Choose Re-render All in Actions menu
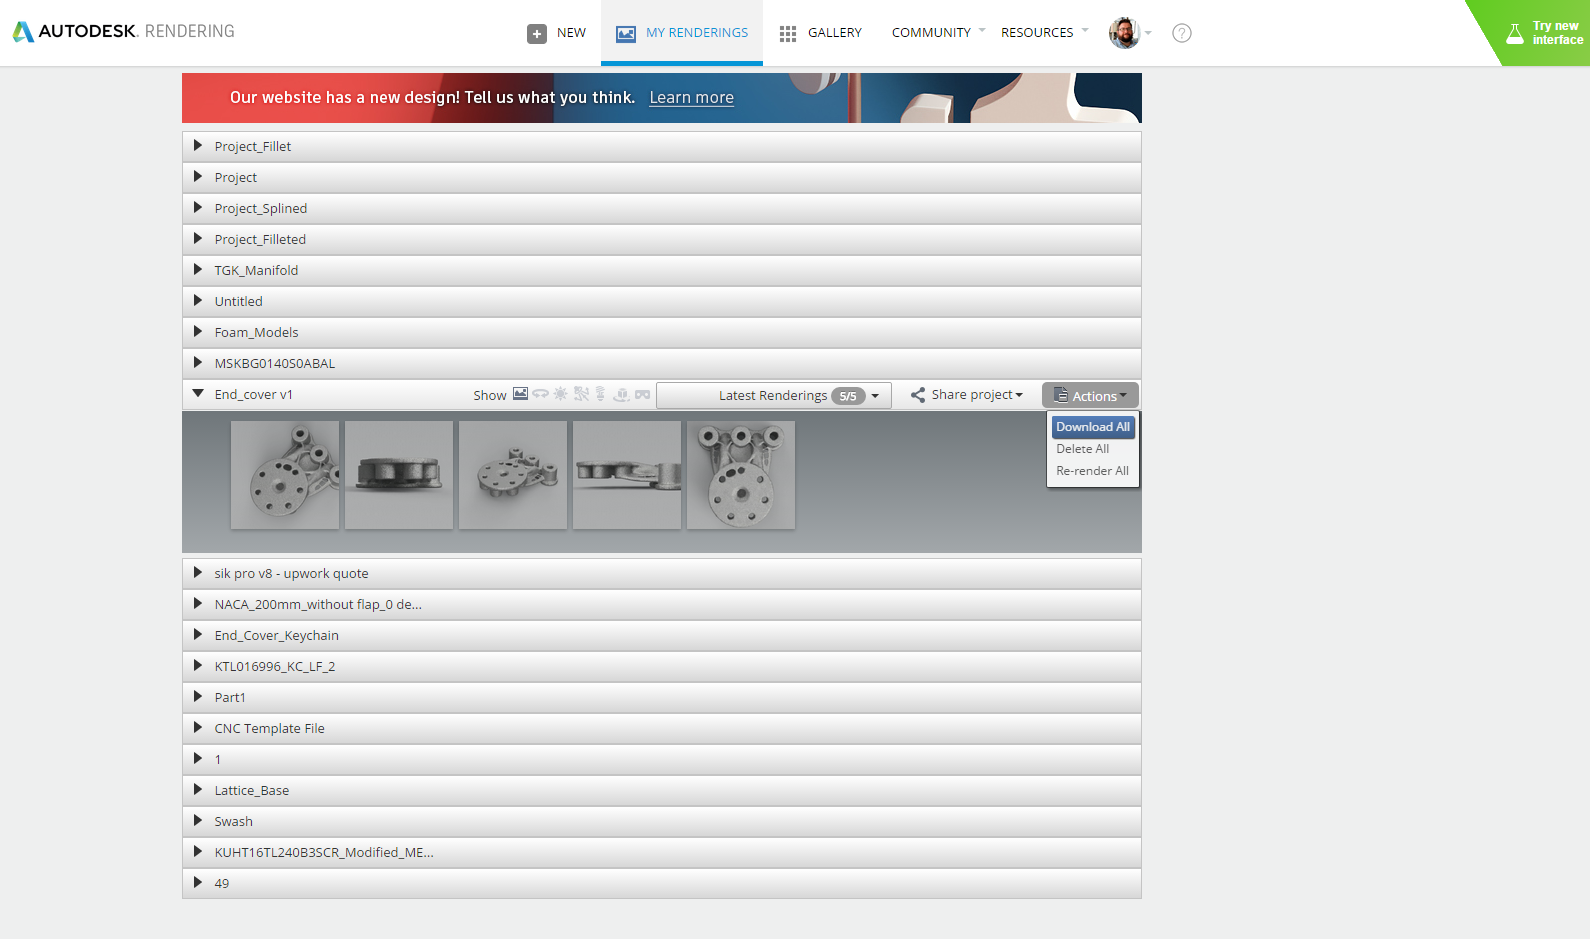Viewport: 1590px width, 939px height. tap(1093, 471)
